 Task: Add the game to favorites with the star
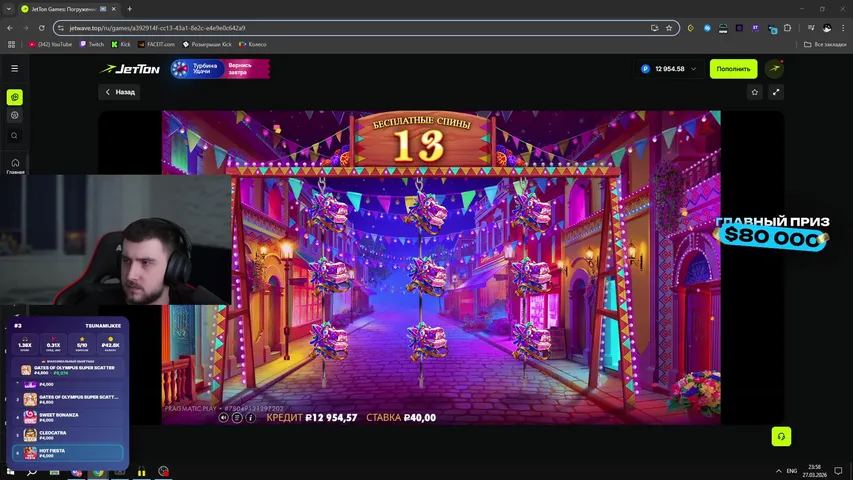(x=755, y=92)
